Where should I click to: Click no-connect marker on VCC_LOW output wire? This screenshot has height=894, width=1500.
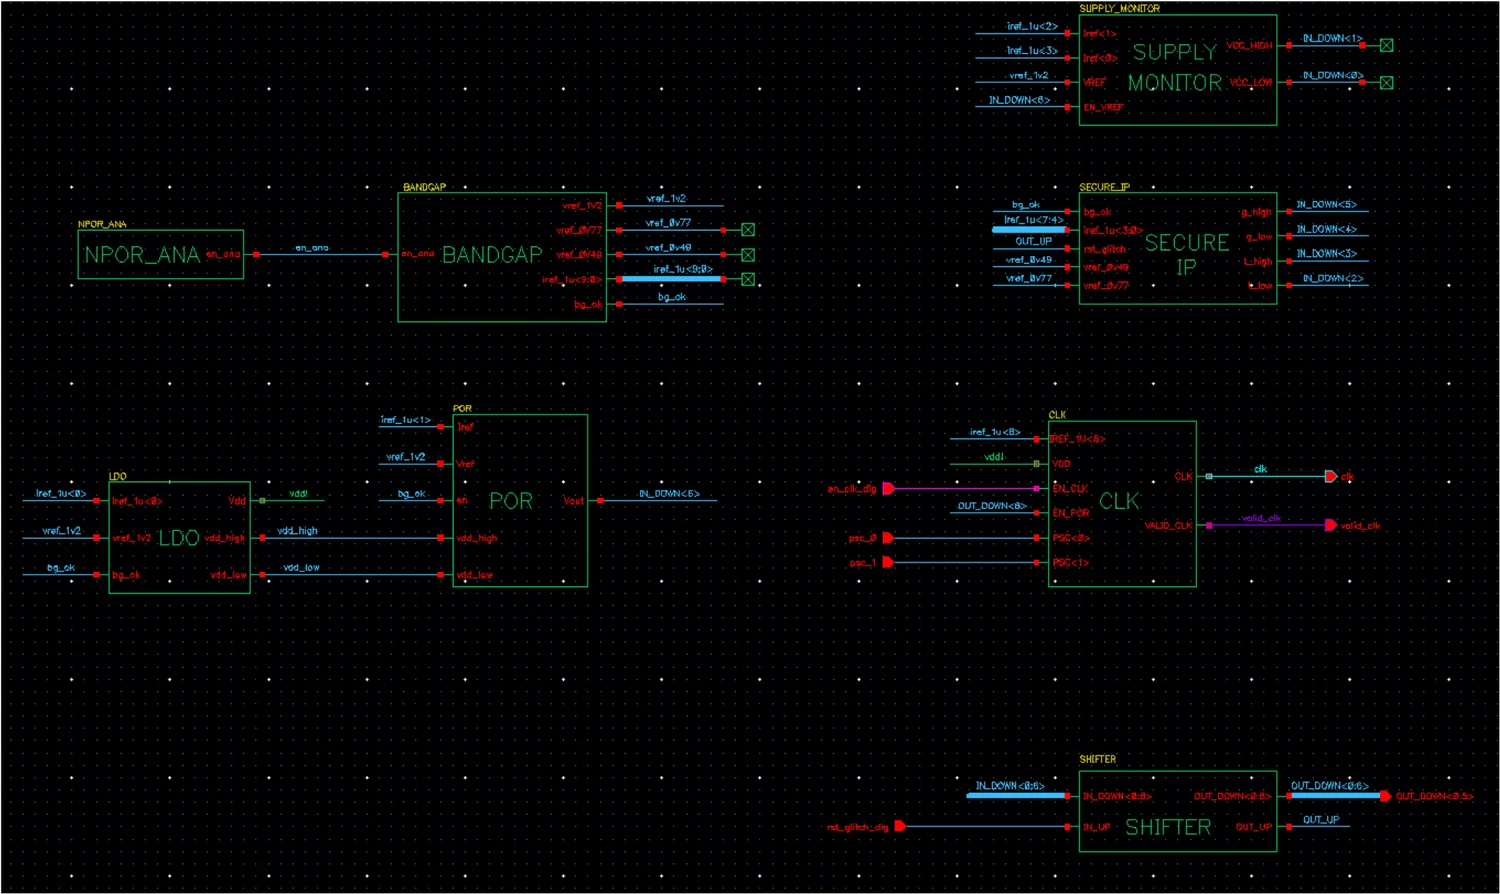[1386, 83]
